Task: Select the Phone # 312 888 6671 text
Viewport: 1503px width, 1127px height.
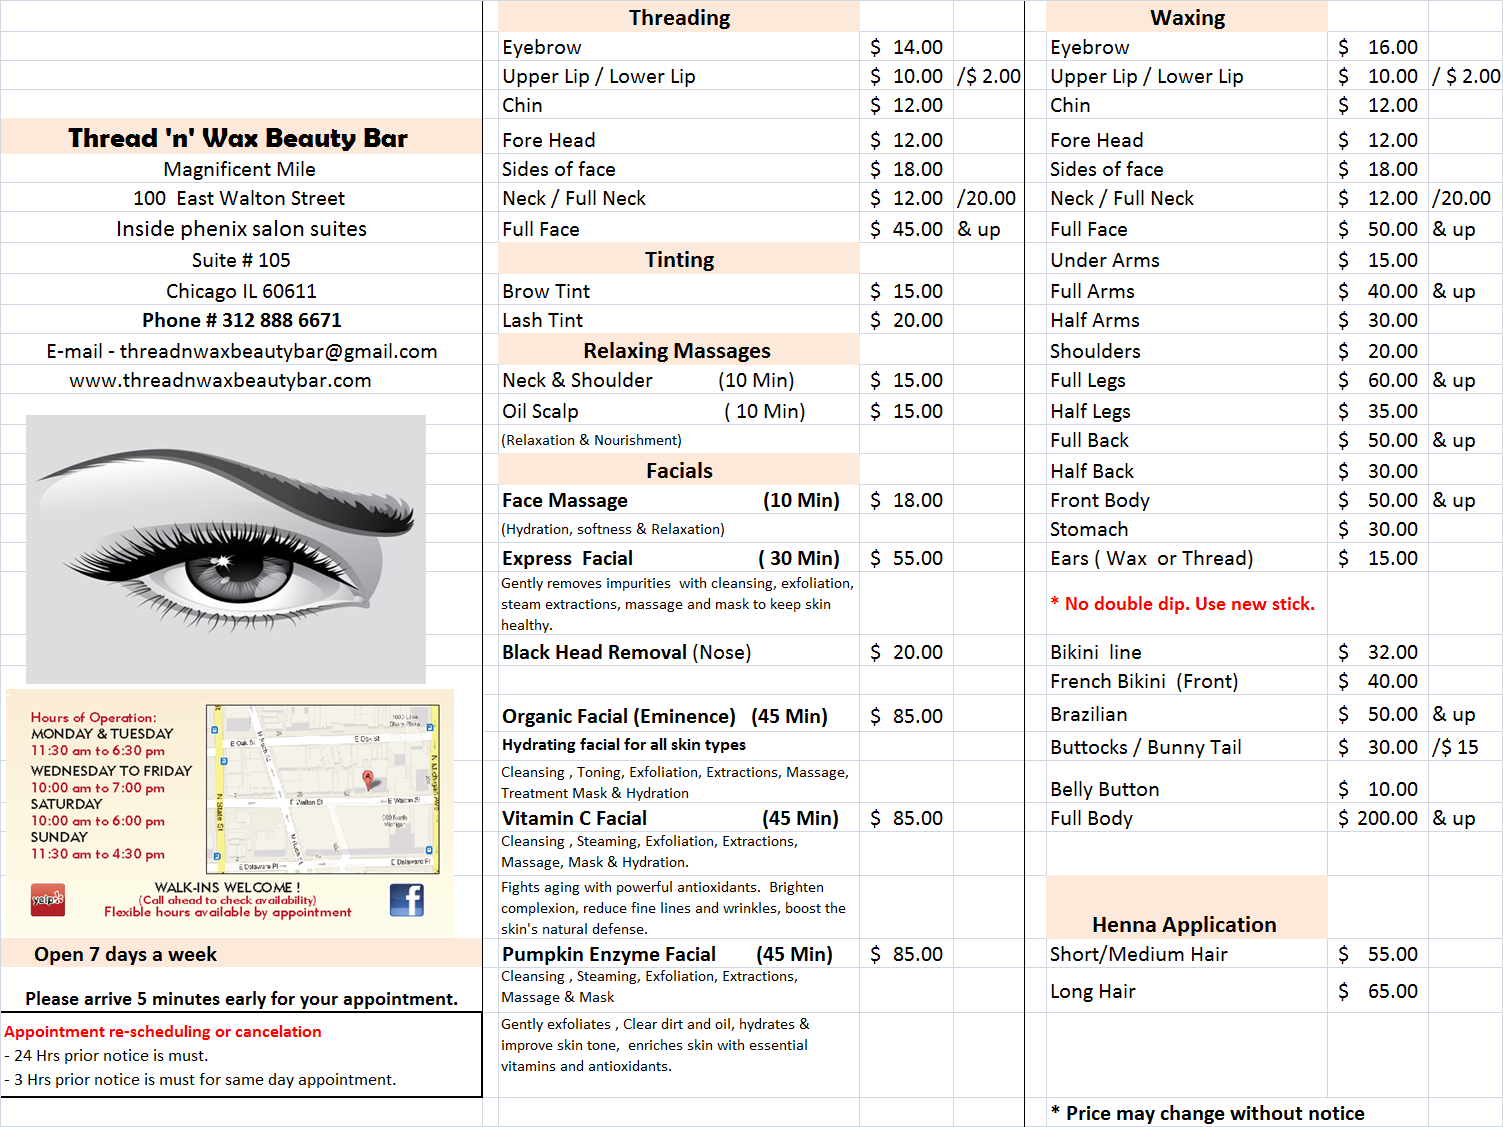Action: (x=242, y=320)
